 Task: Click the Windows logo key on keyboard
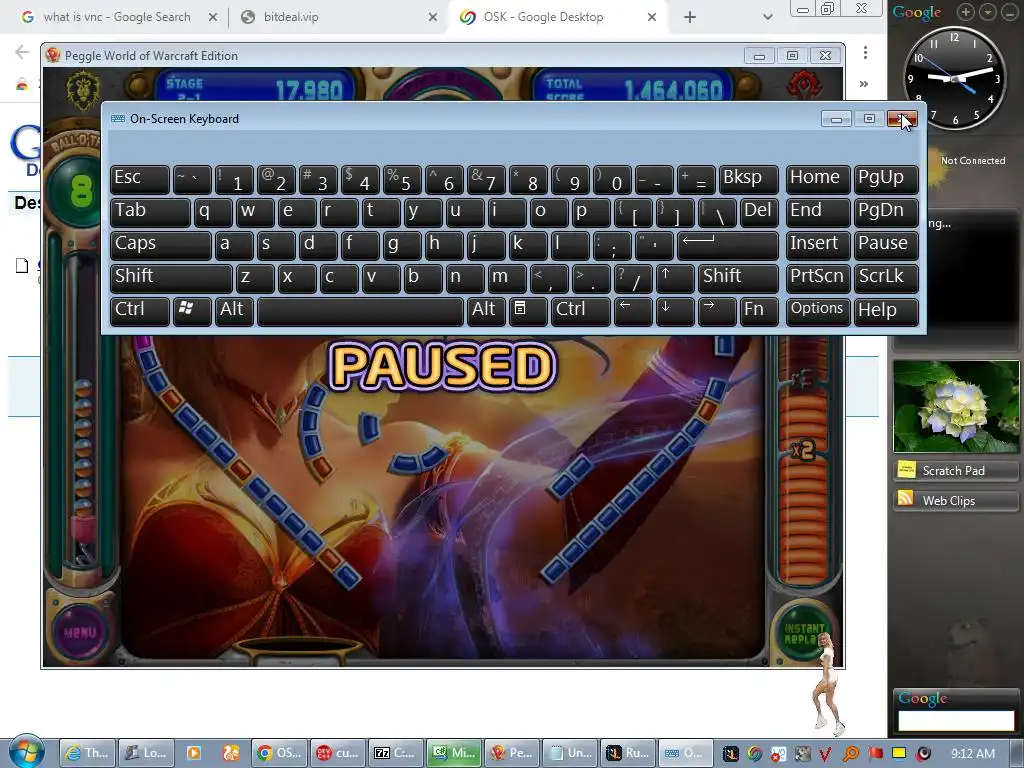coord(192,310)
